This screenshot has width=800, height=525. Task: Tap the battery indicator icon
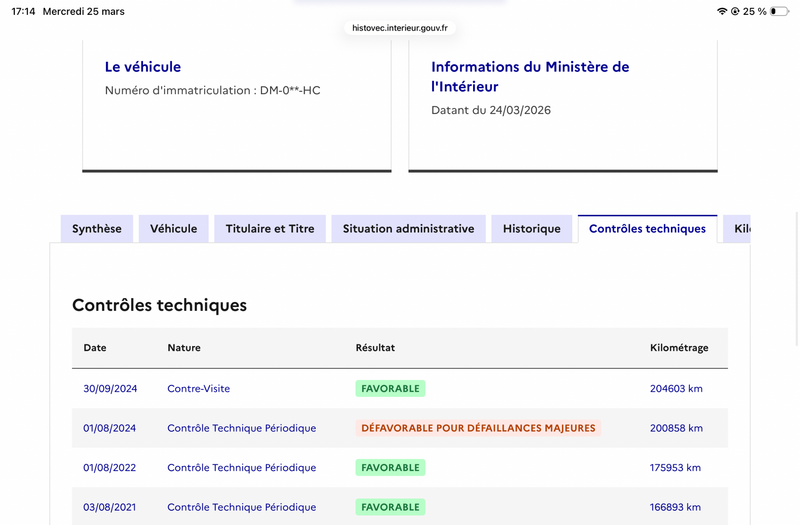[779, 11]
